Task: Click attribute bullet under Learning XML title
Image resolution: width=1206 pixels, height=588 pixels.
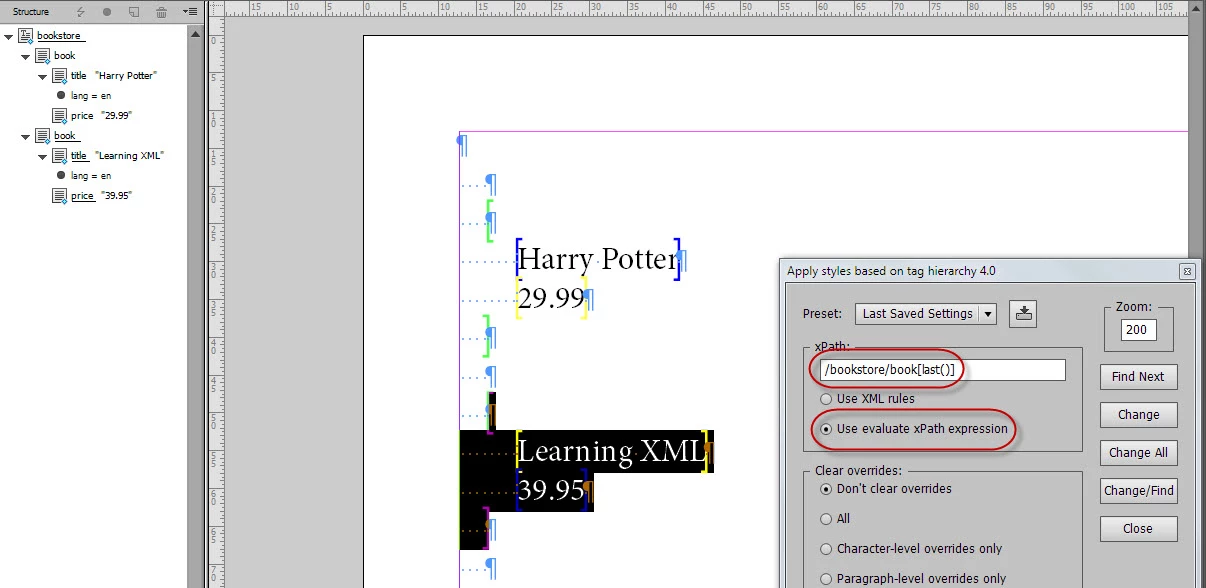Action: 61,176
